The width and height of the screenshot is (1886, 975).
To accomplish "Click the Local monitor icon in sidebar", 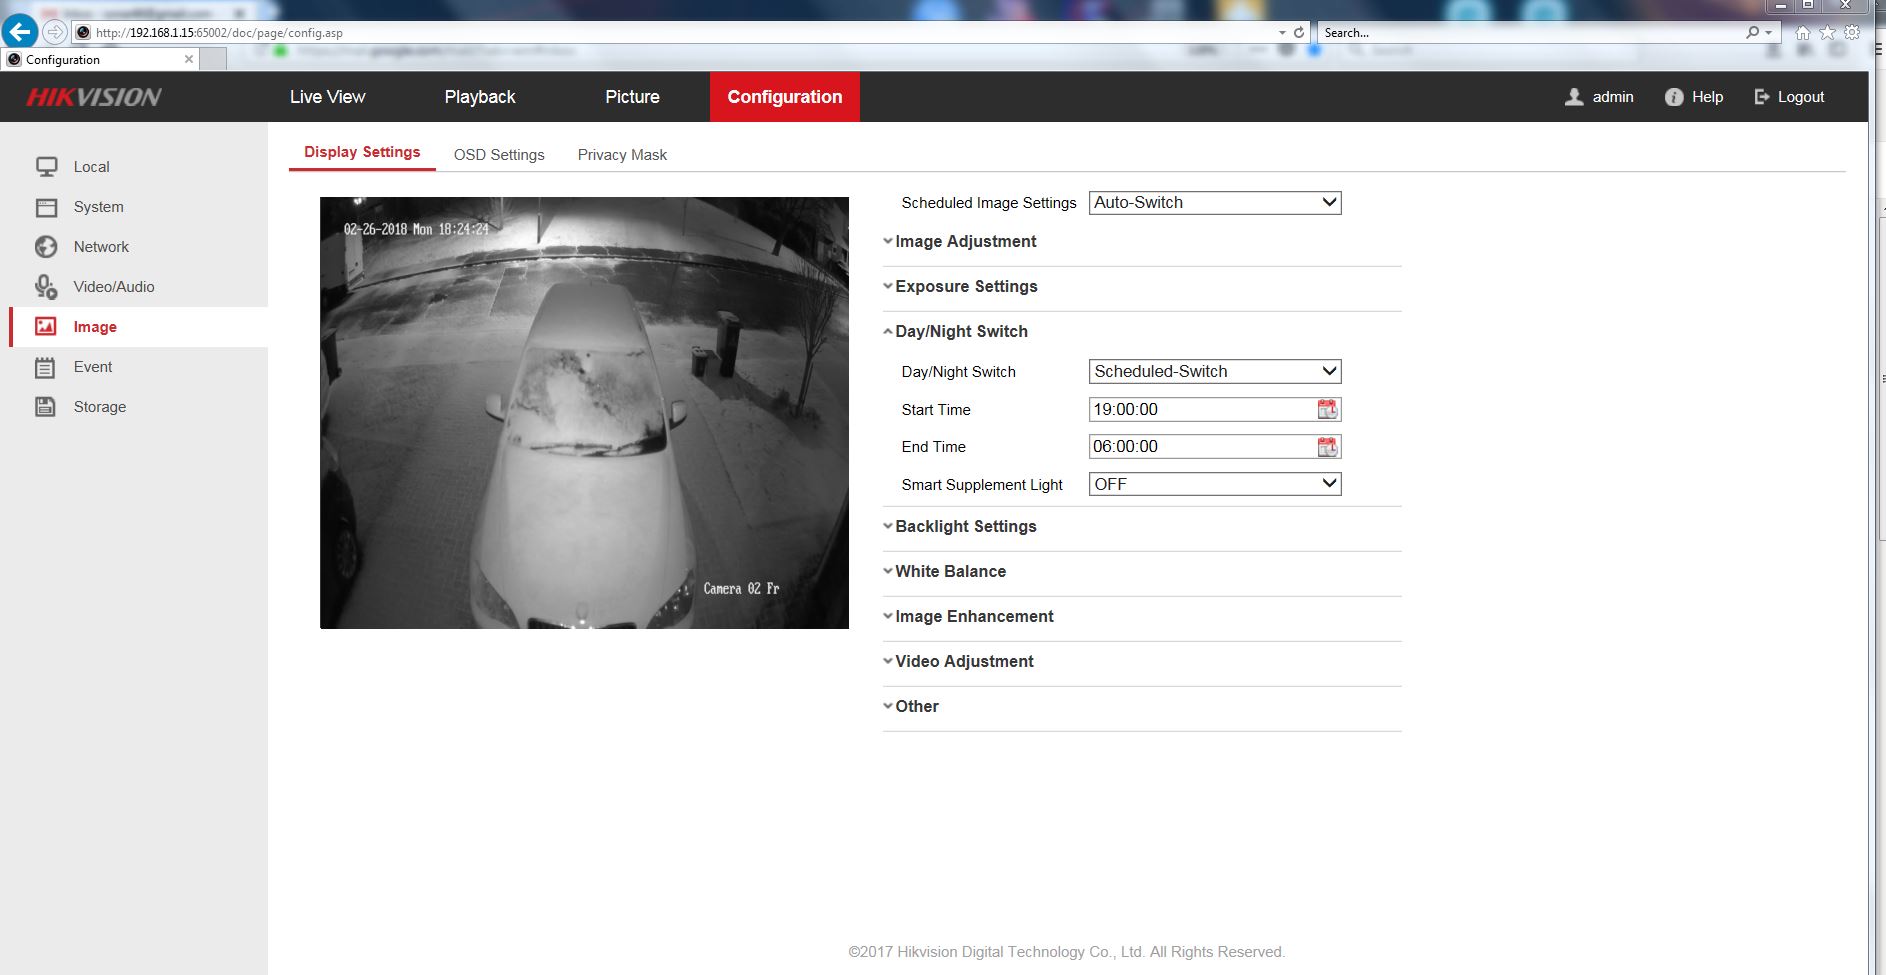I will [46, 167].
